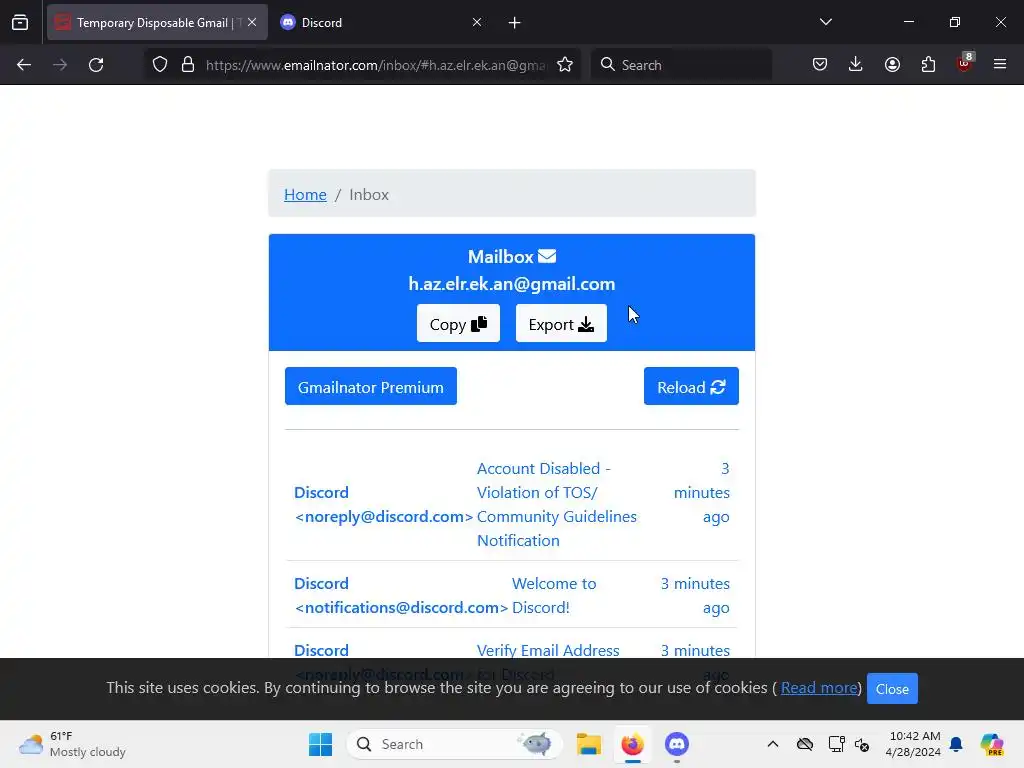Follow the Home breadcrumb link

305,195
